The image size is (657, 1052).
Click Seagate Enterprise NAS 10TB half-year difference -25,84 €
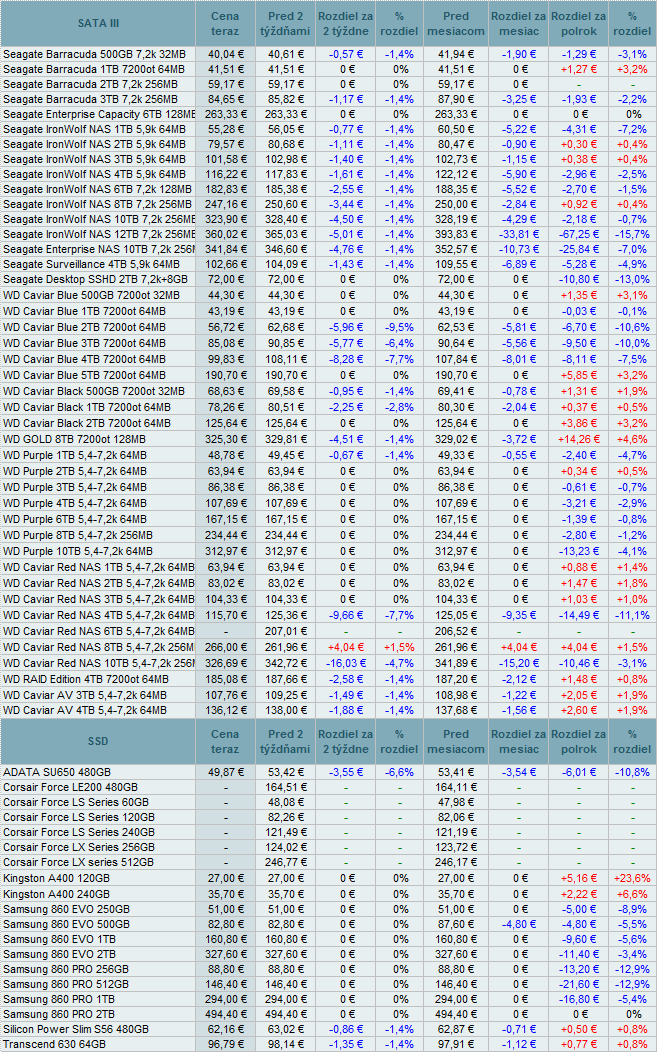[578, 250]
